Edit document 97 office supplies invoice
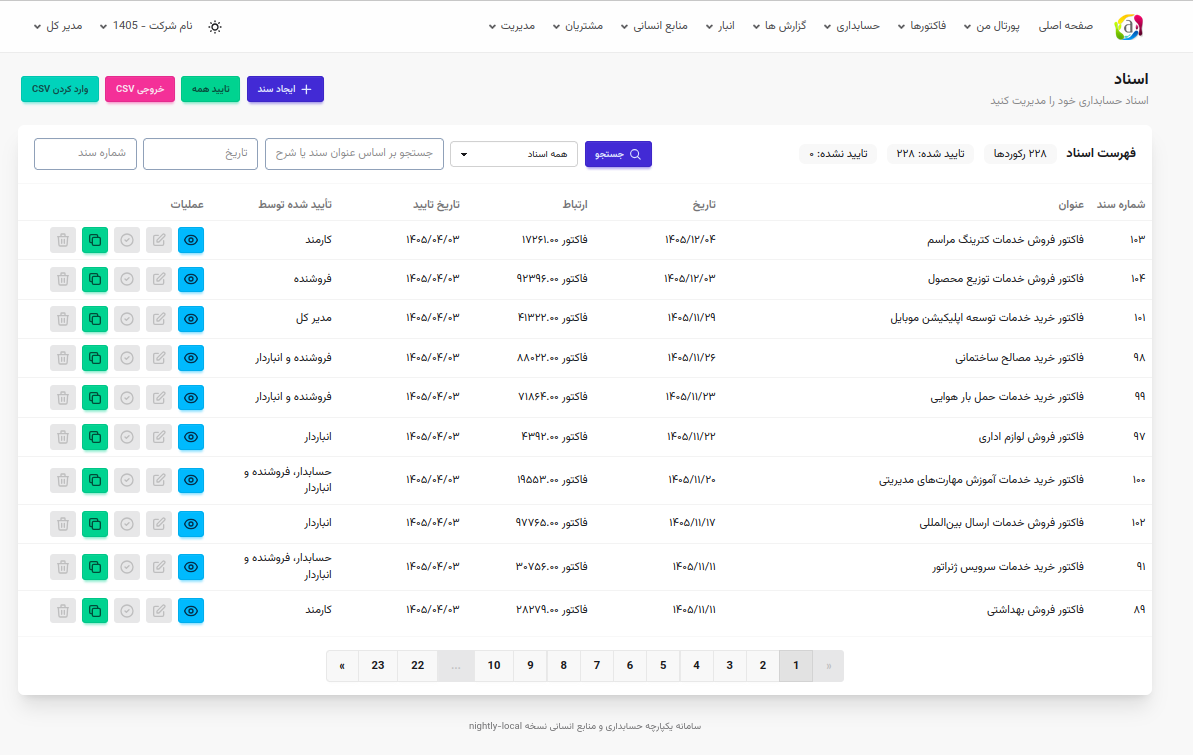1193x755 pixels. point(159,437)
